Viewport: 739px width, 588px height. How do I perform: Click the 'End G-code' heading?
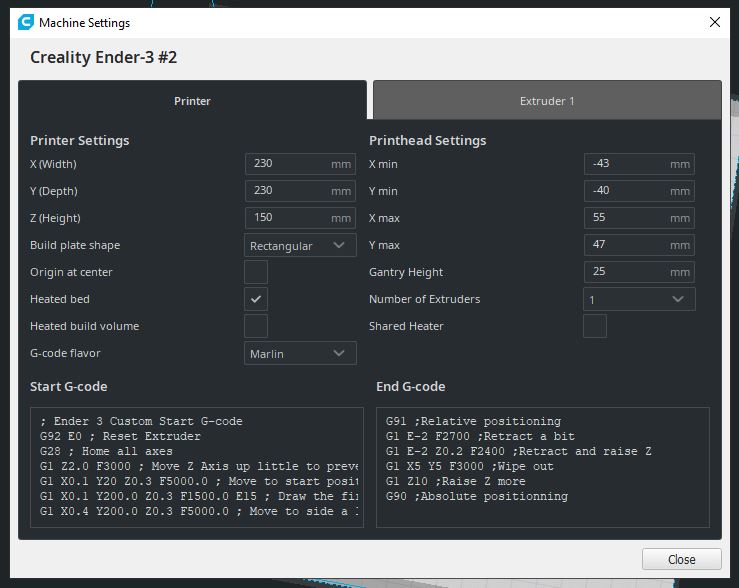411,386
